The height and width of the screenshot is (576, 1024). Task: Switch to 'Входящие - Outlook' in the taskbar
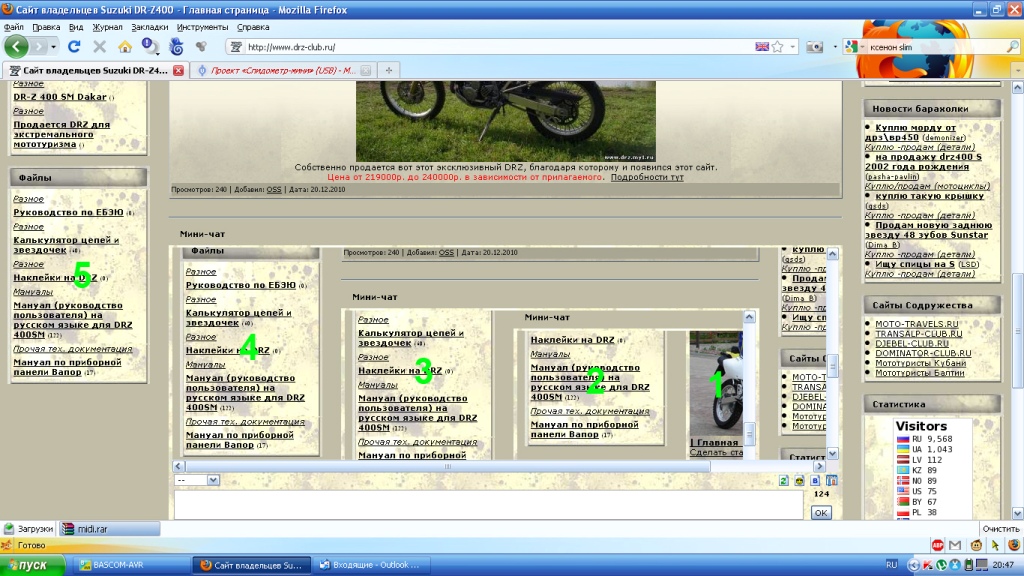370,565
